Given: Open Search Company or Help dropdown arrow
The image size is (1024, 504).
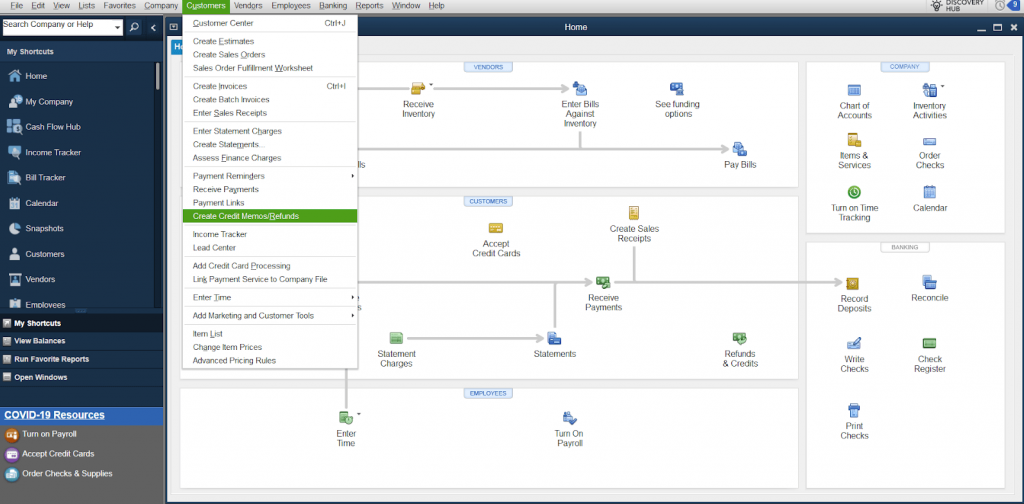Looking at the screenshot, I should click(118, 27).
